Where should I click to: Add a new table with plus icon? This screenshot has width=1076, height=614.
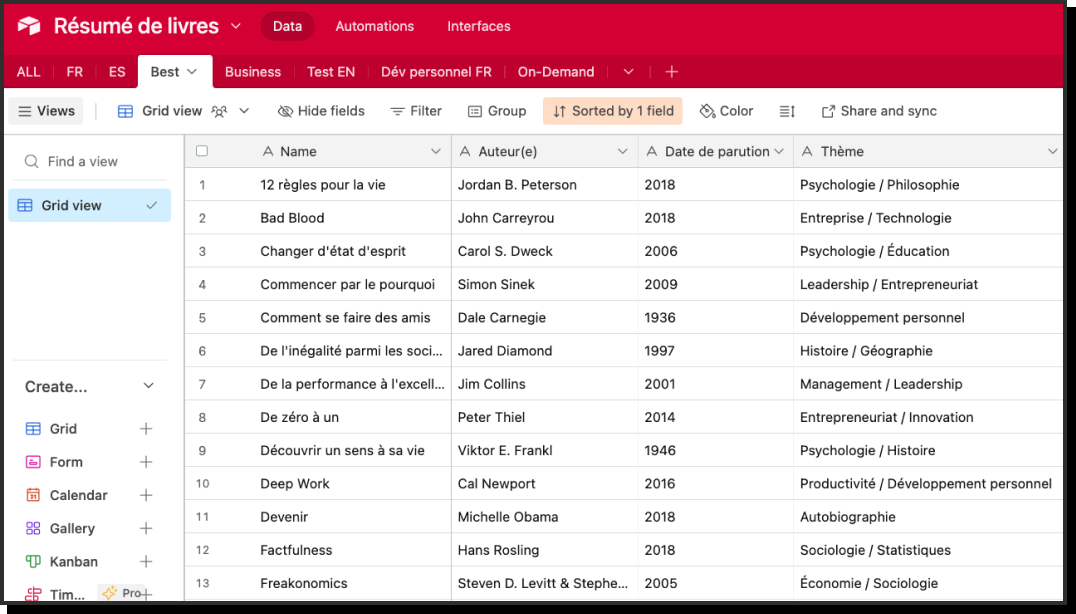click(x=671, y=72)
